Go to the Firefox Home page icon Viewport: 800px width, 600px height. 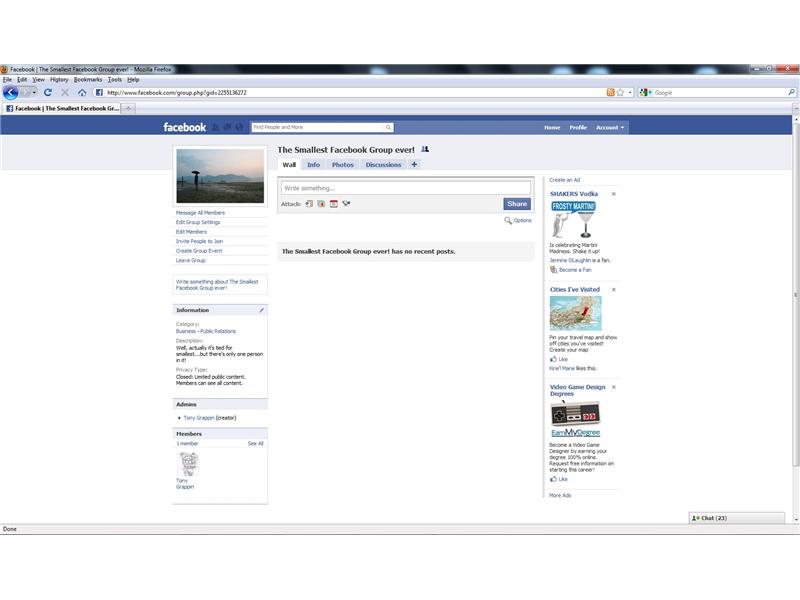(82, 92)
